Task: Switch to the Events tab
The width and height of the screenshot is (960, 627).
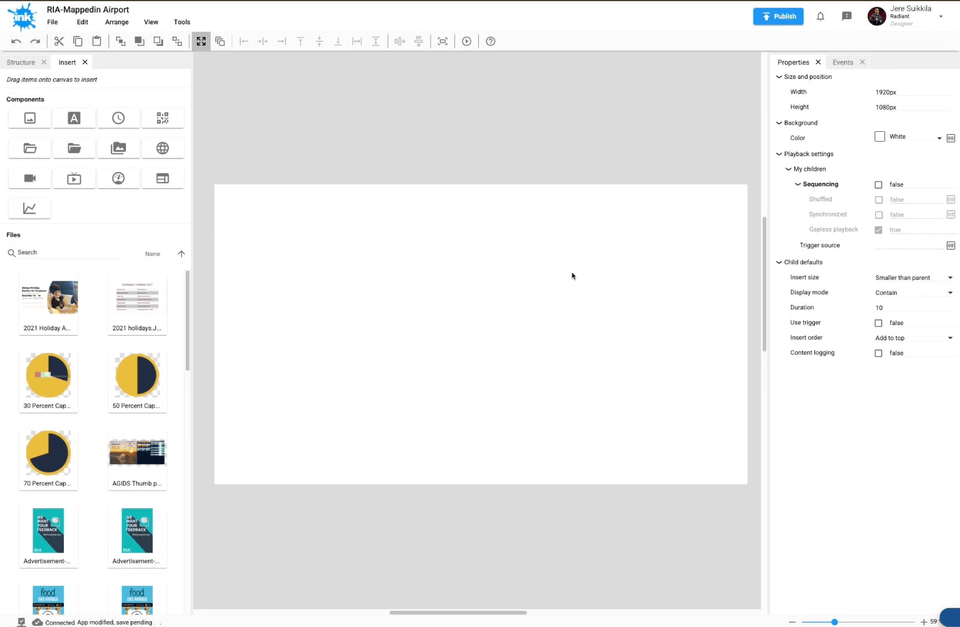Action: point(843,62)
